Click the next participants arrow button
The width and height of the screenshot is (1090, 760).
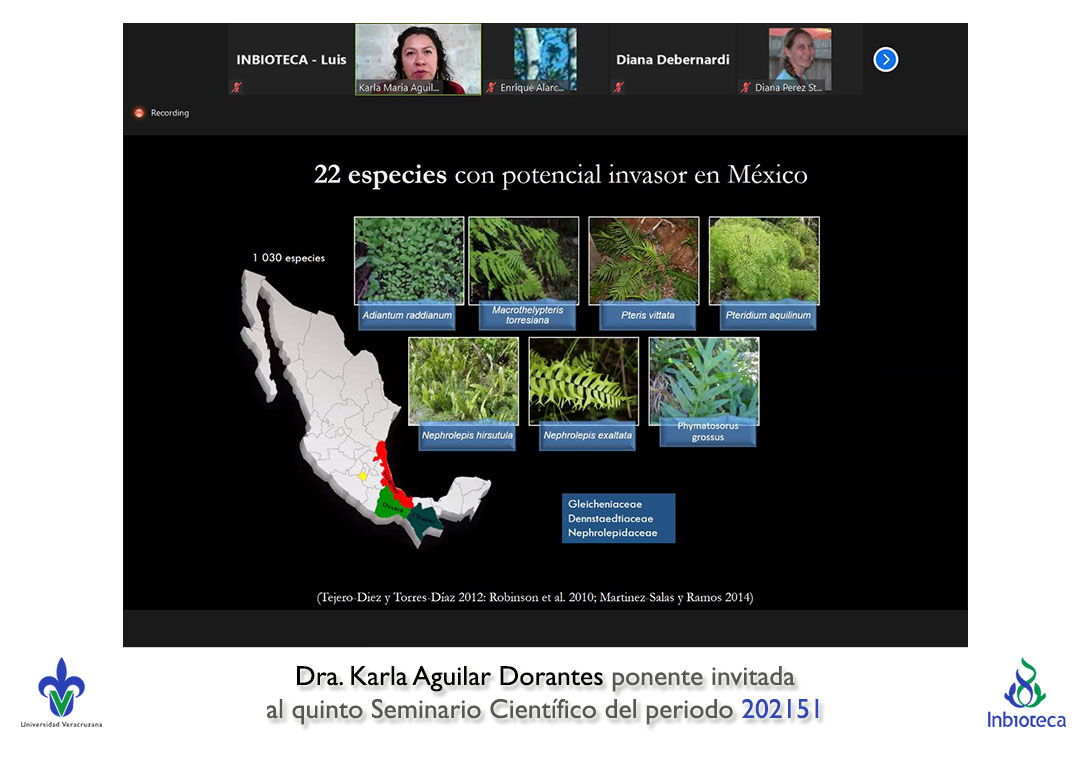[x=885, y=60]
